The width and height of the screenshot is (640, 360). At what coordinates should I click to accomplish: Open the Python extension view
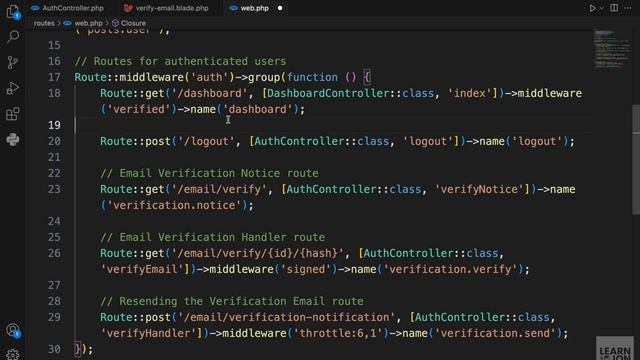click(13, 140)
